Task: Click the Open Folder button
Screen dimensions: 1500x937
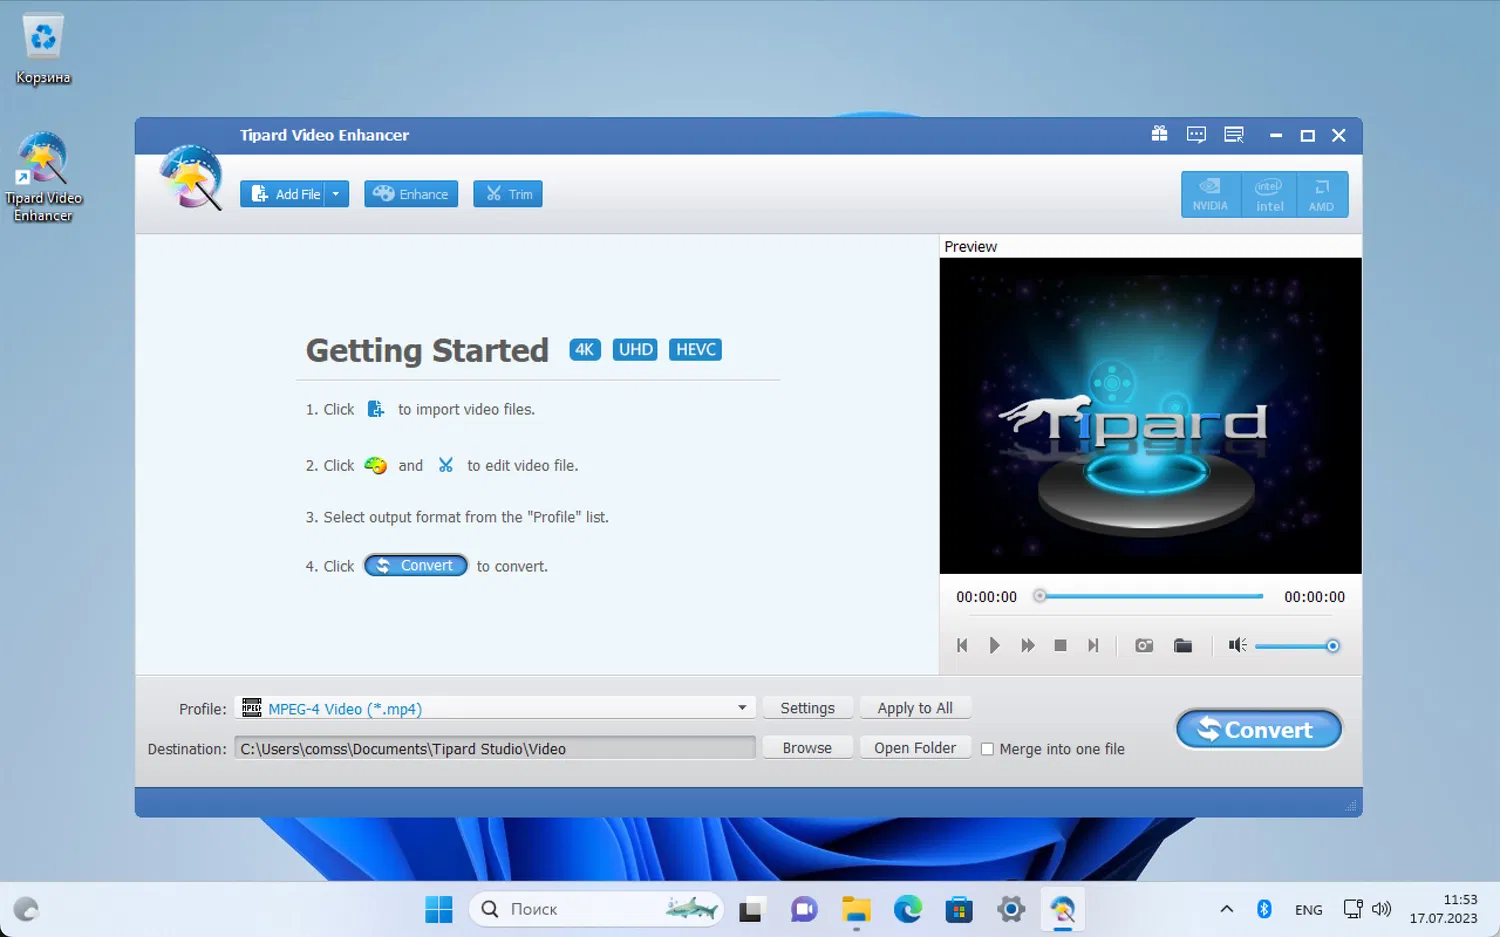Action: pos(915,748)
